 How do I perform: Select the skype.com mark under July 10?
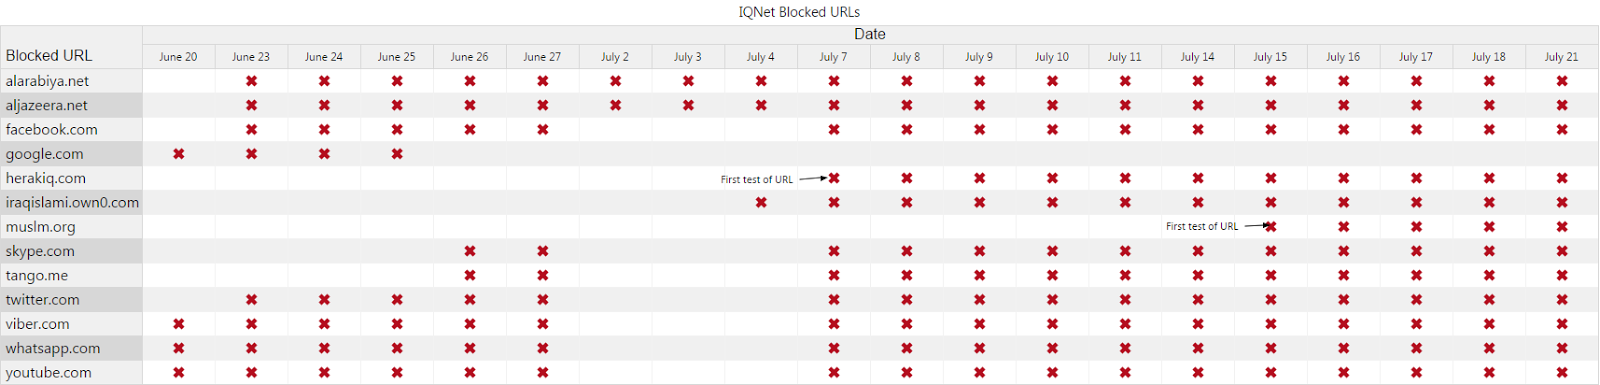click(x=1052, y=251)
